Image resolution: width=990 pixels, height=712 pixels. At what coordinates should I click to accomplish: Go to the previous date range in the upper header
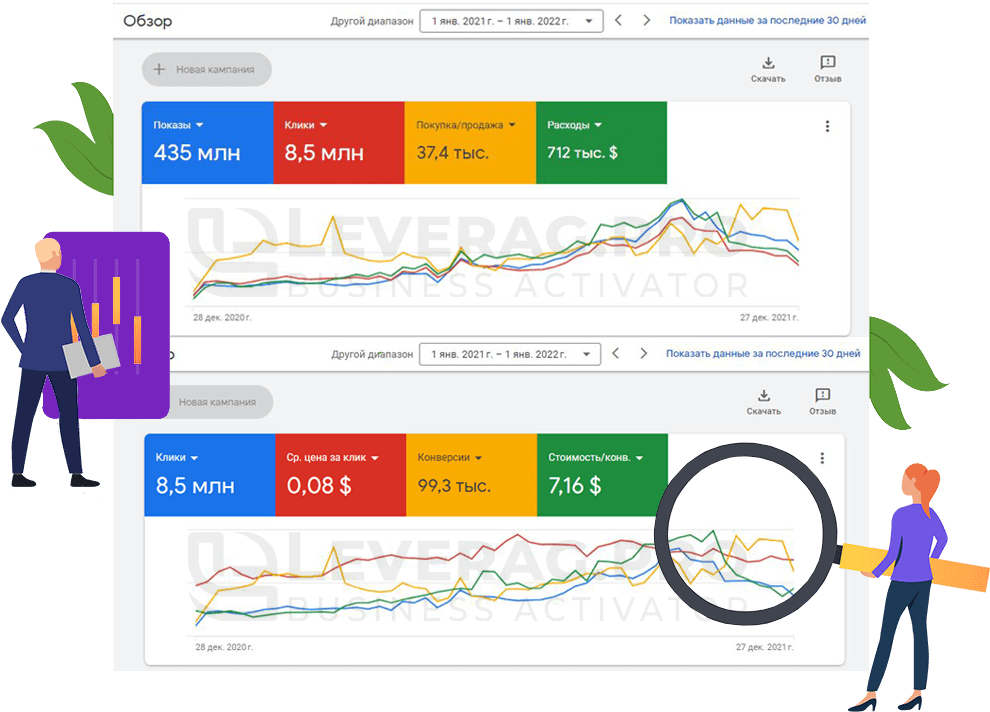tap(618, 20)
